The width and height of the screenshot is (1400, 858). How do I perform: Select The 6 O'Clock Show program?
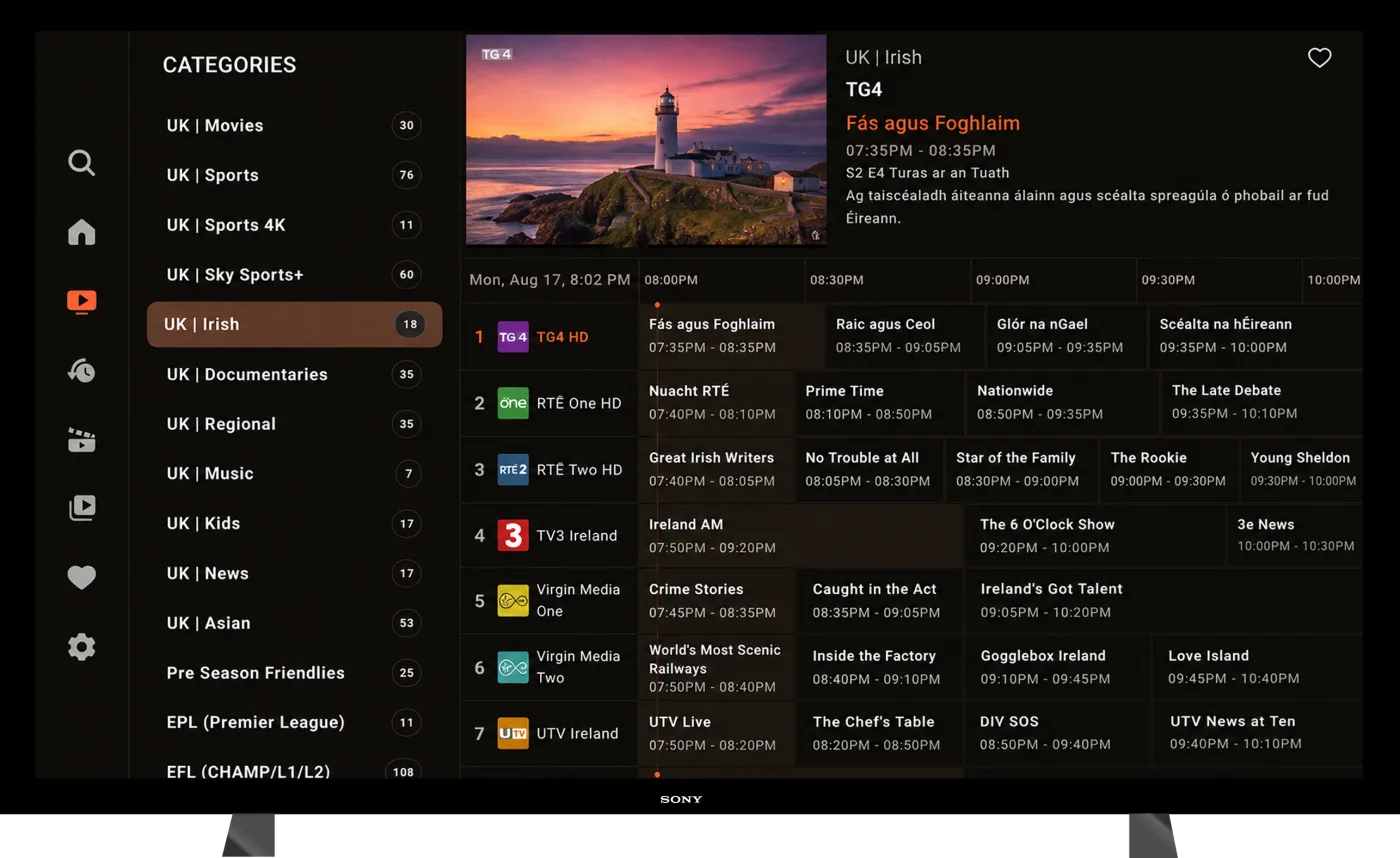(1094, 535)
